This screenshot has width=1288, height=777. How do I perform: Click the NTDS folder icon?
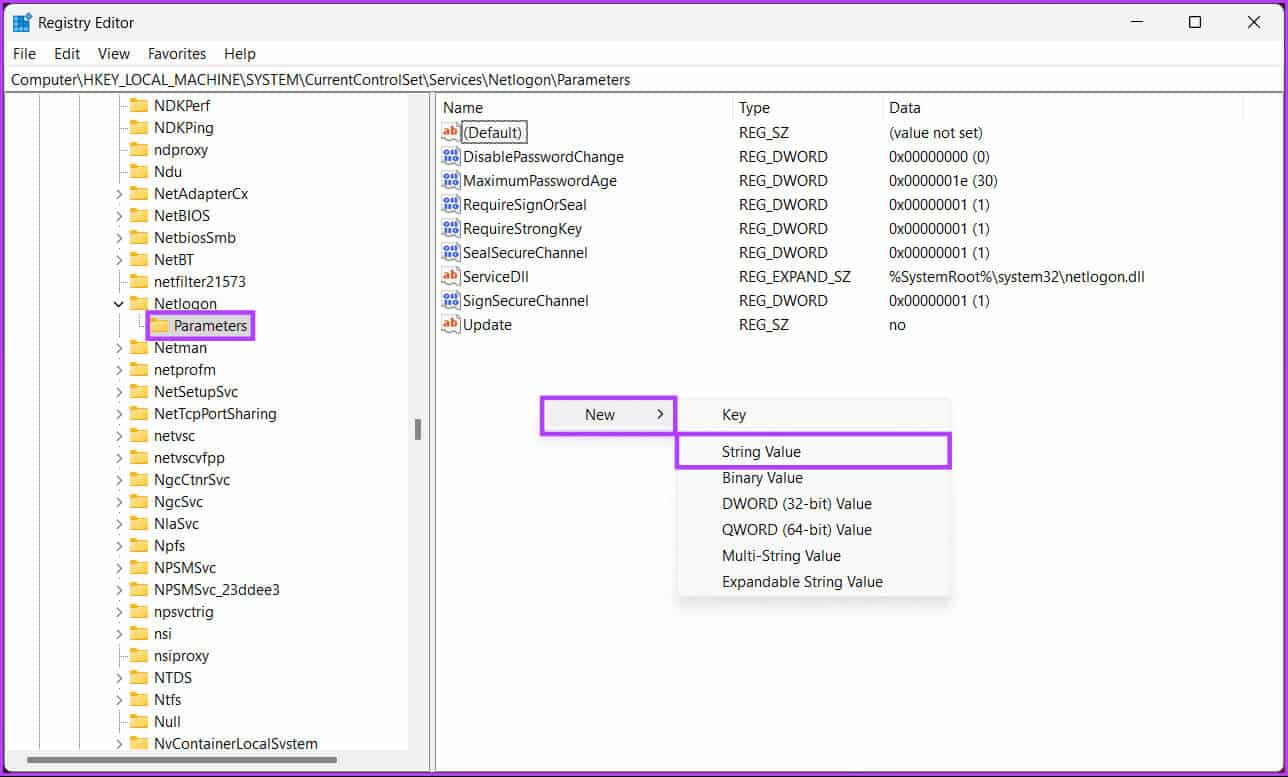pos(139,677)
